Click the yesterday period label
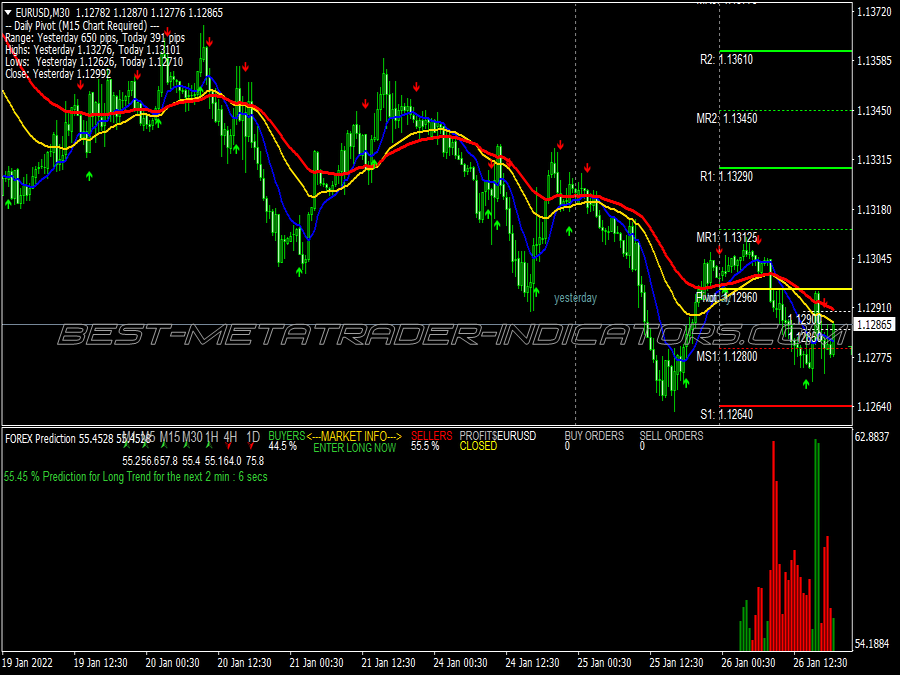This screenshot has width=900, height=675. [575, 298]
